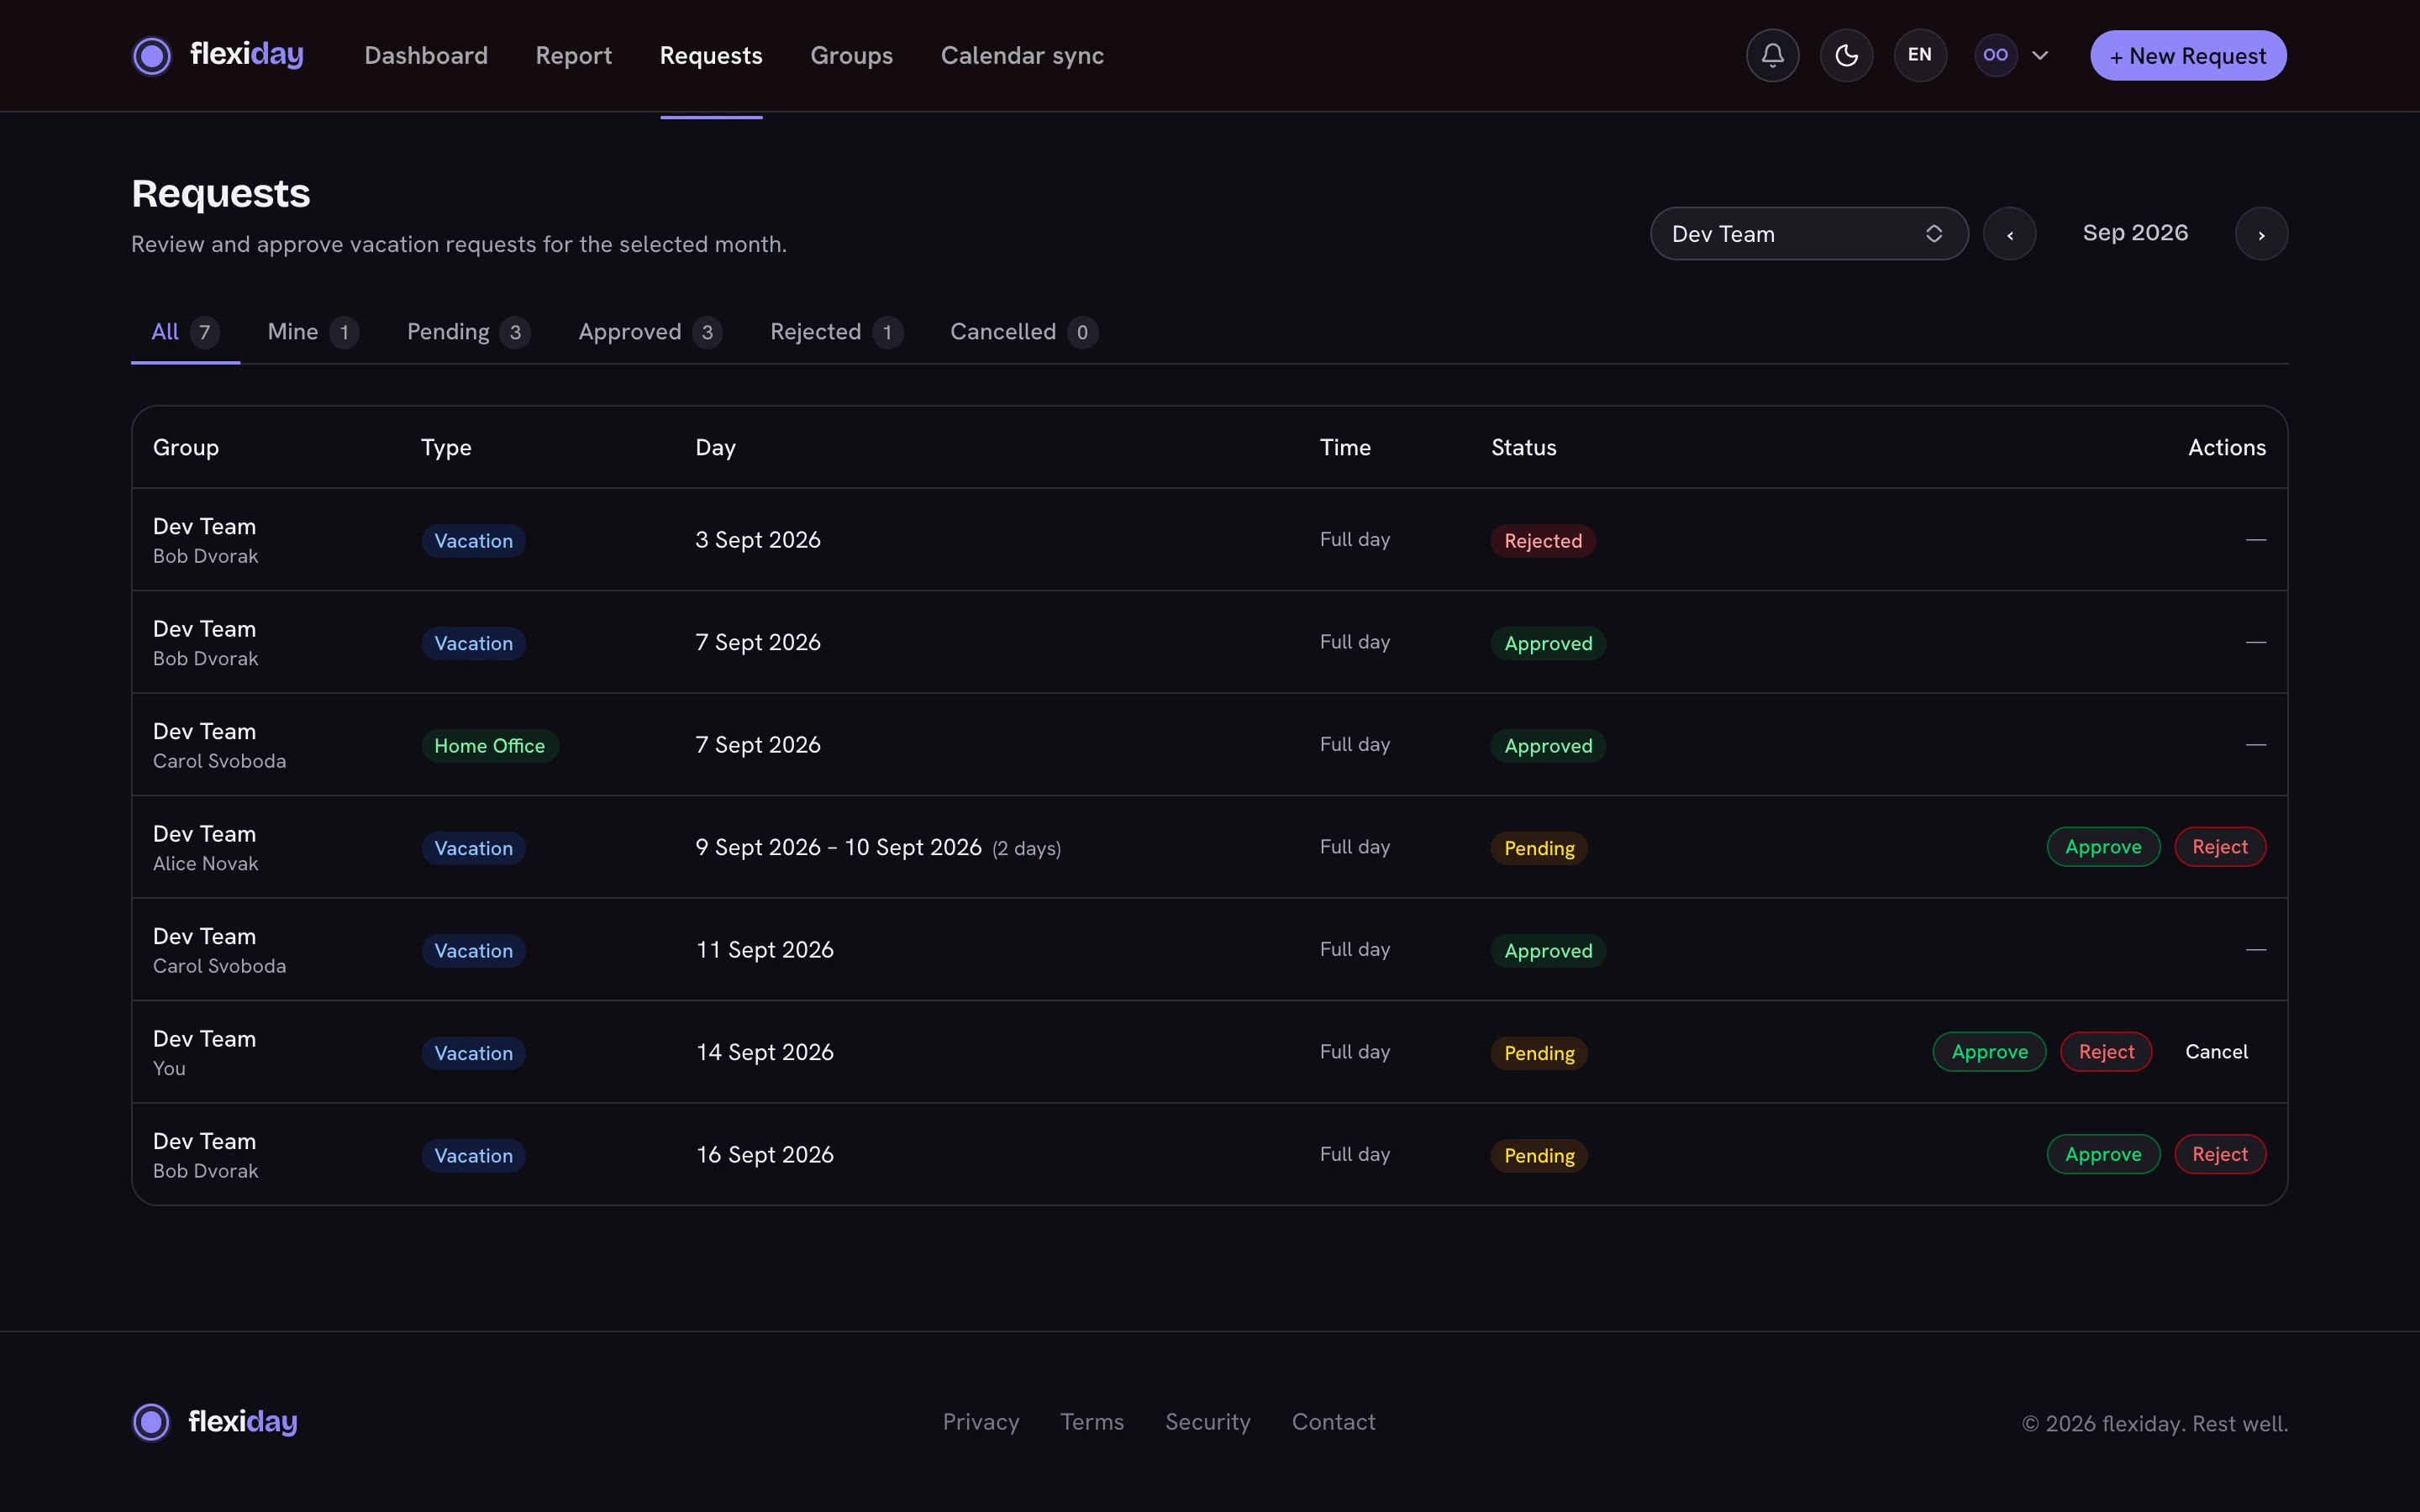Reject your 14 Sept request
Screen dimensions: 2420x1512
pos(2106,1052)
